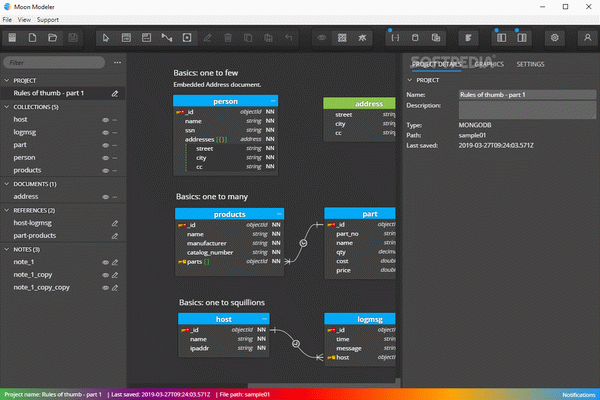Edit the Rules of thumb project entry

tap(114, 93)
